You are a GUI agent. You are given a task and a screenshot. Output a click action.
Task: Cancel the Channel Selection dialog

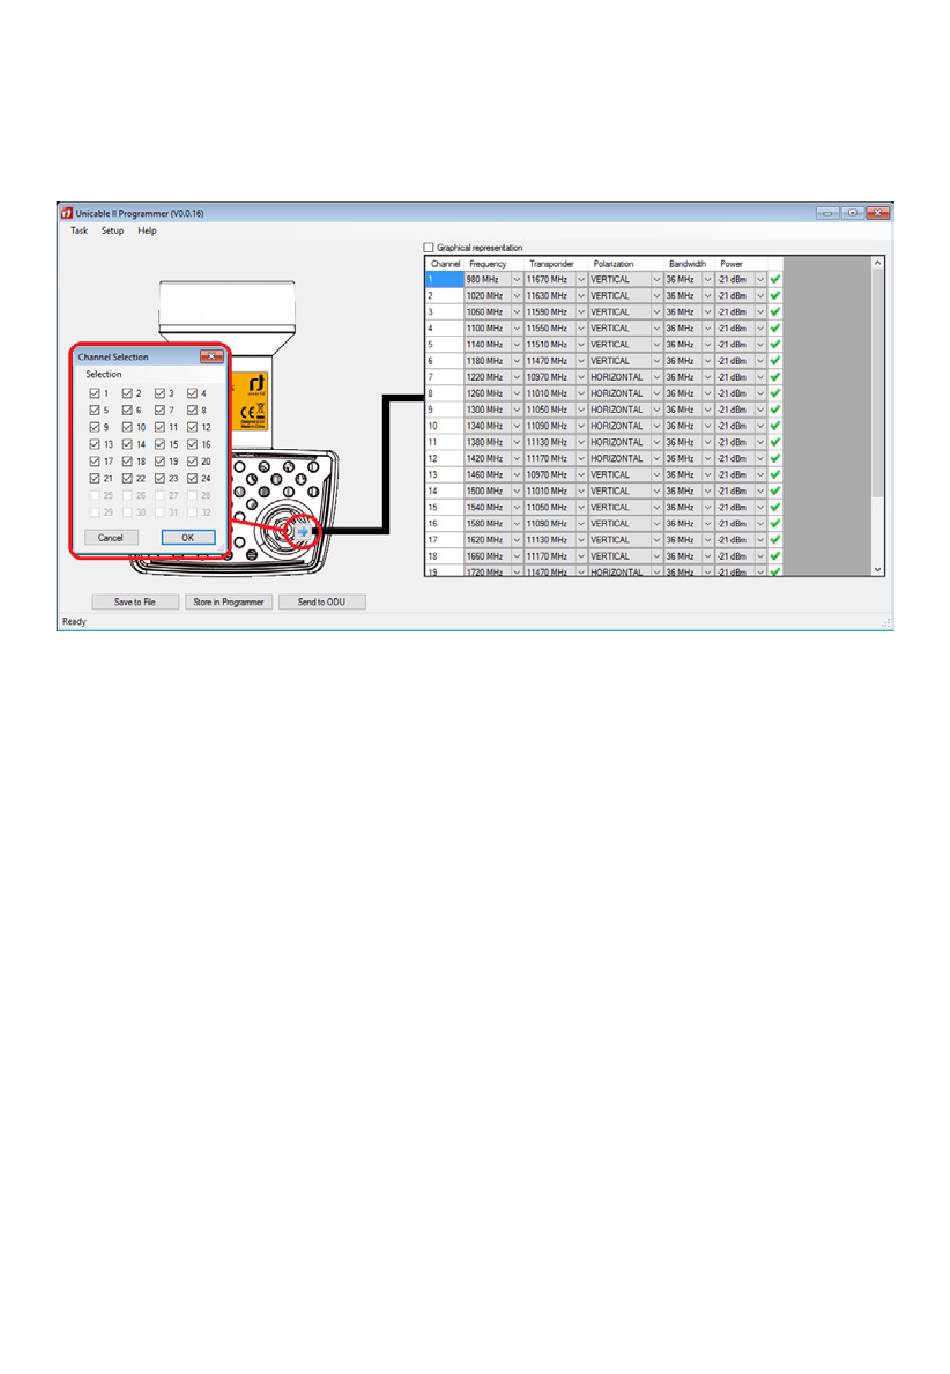110,538
